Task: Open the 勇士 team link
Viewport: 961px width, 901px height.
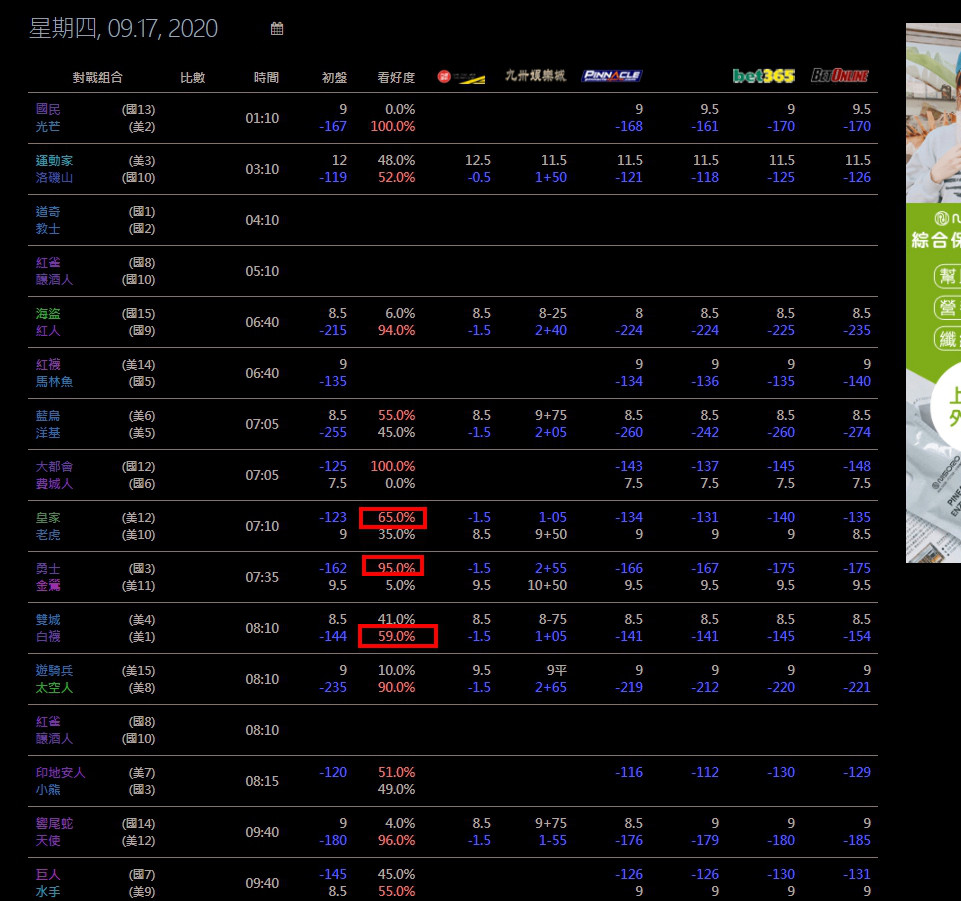Action: 48,568
